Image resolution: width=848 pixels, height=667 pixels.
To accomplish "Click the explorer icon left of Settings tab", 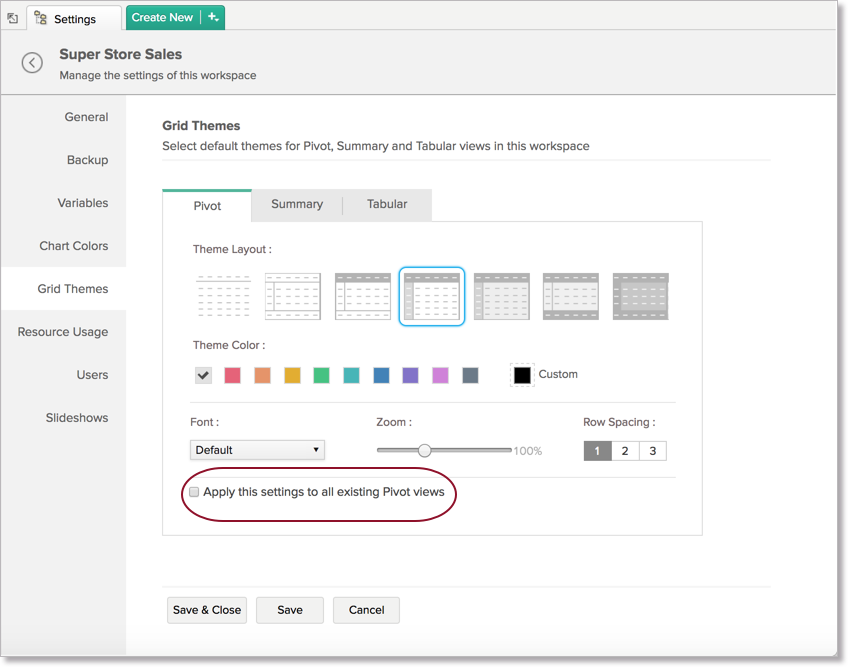I will (x=13, y=18).
